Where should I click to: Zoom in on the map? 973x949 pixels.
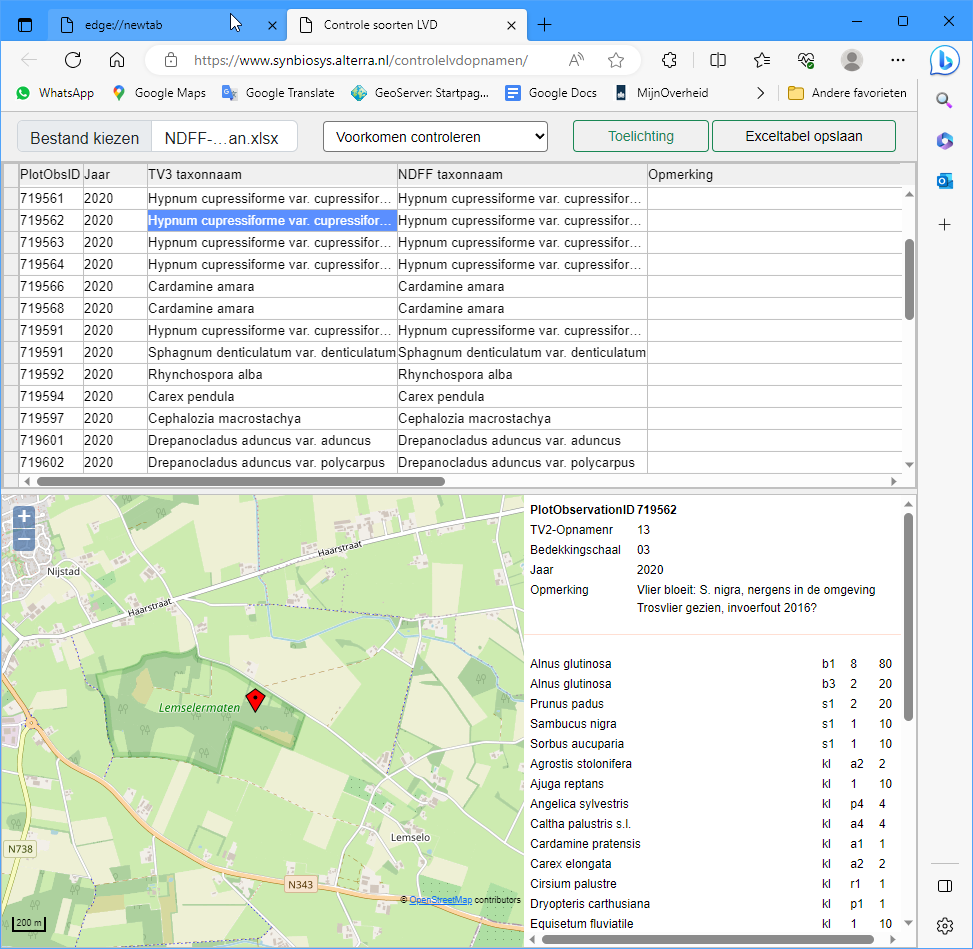point(24,518)
